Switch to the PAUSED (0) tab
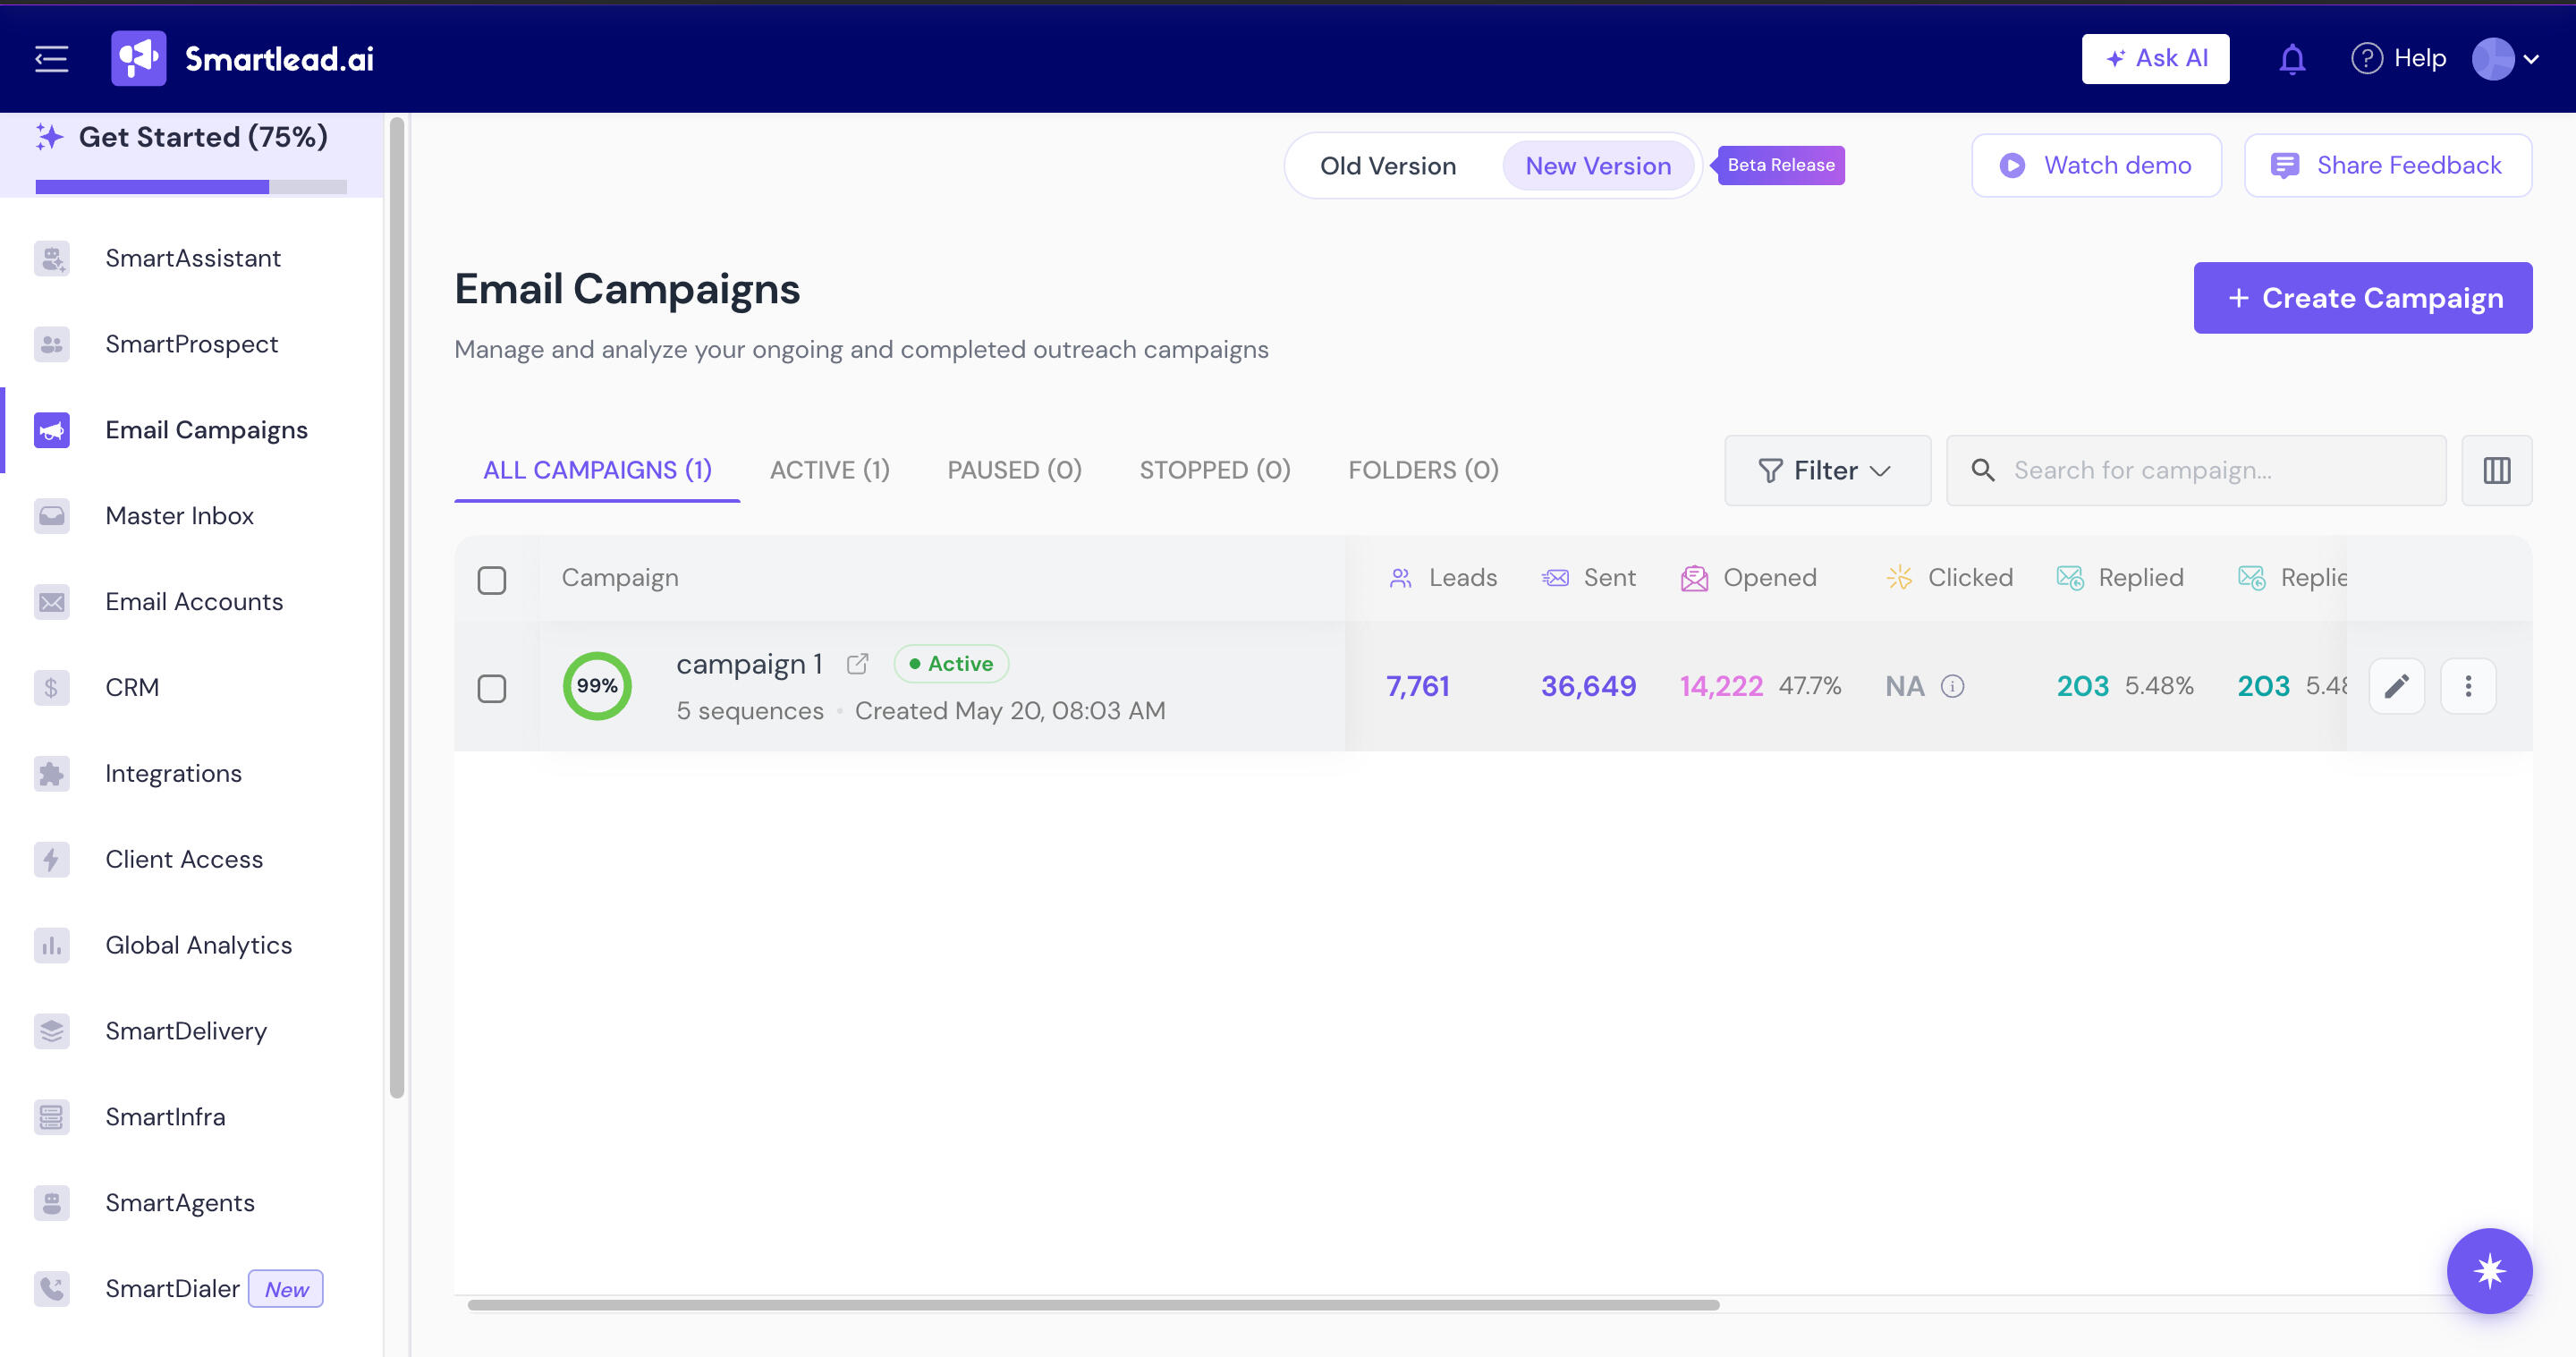The image size is (2576, 1357). pyautogui.click(x=1014, y=470)
